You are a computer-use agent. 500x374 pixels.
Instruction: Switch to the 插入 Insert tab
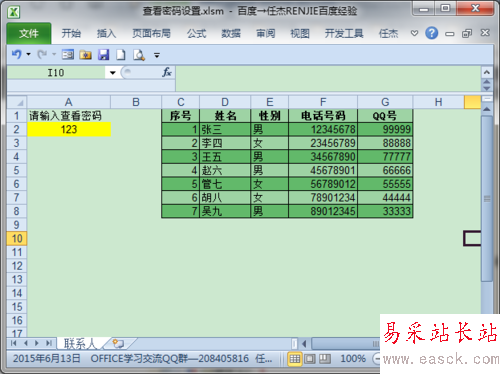tap(106, 33)
